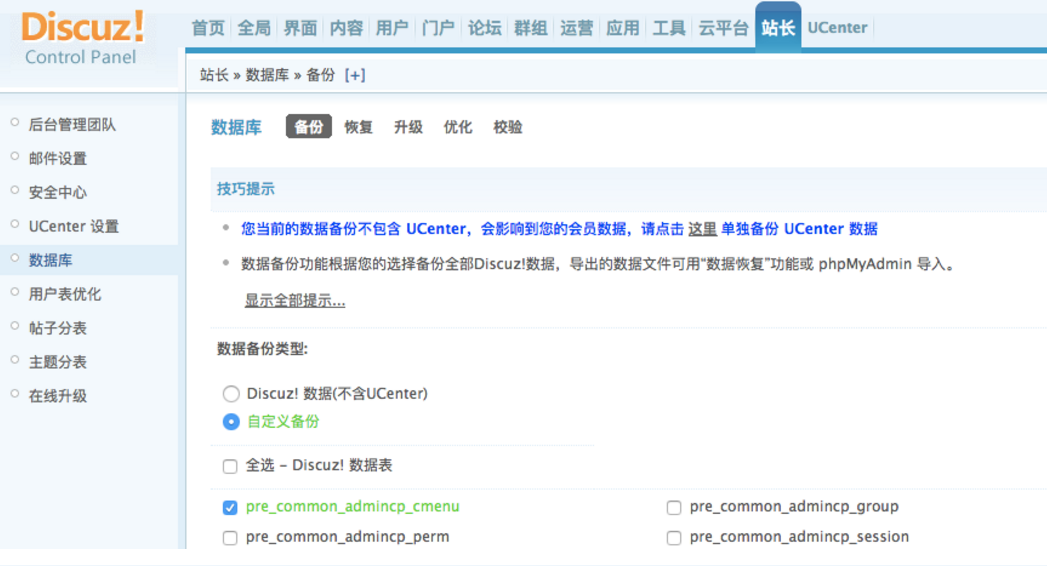
Task: Go to 帖子分表 in sidebar
Action: (x=57, y=328)
